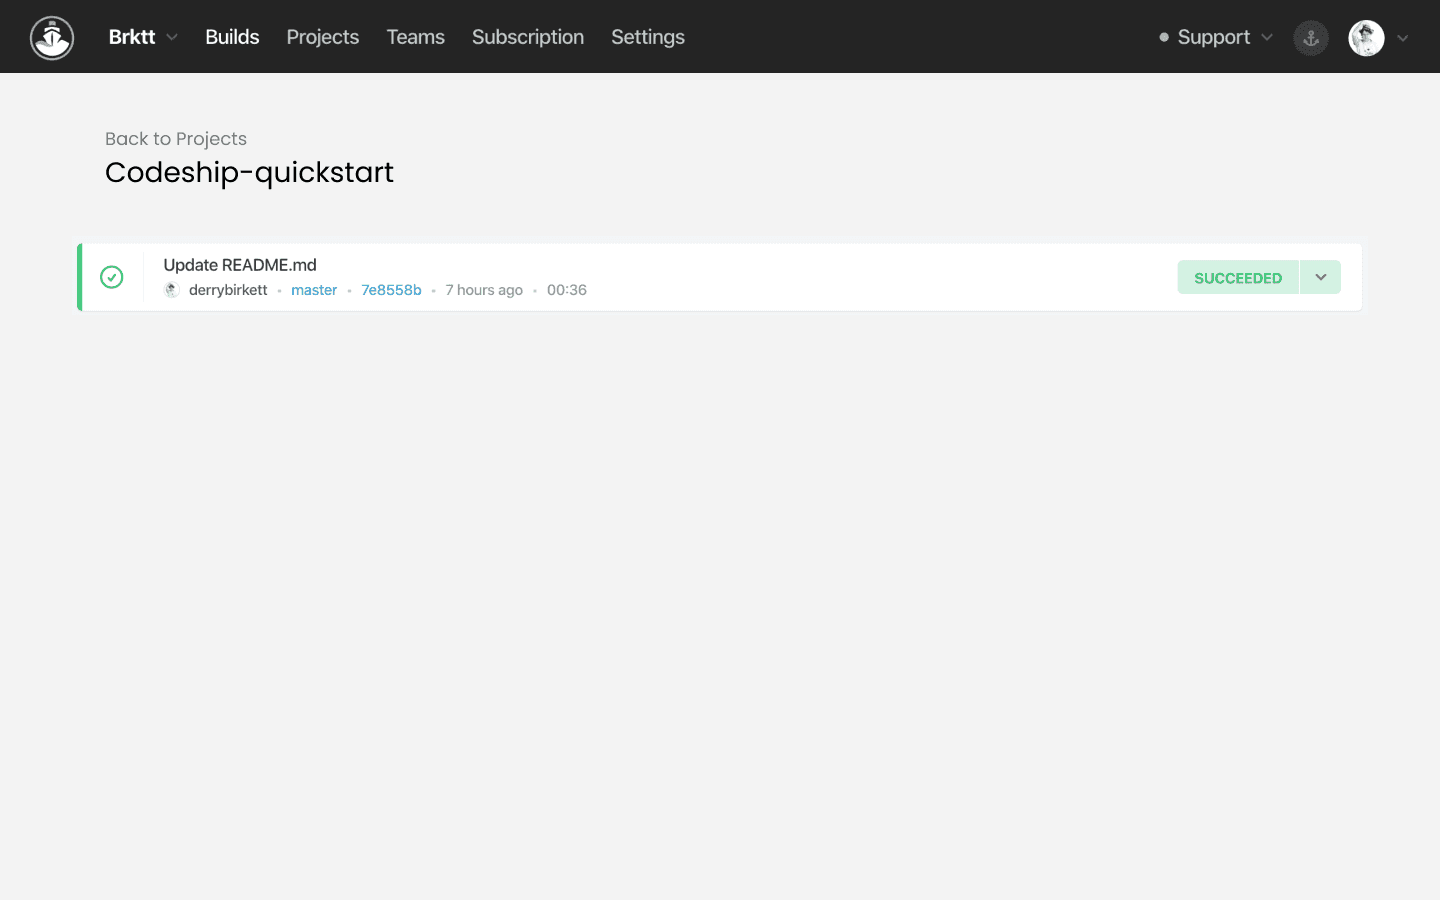Screen dimensions: 1440x900
Task: Navigate to Teams
Action: tap(415, 37)
